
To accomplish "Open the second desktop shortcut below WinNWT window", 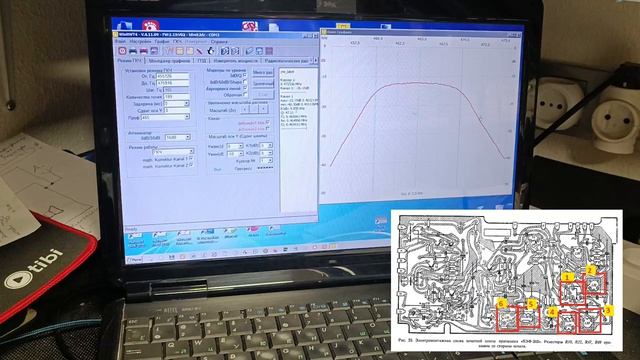I will tap(160, 238).
